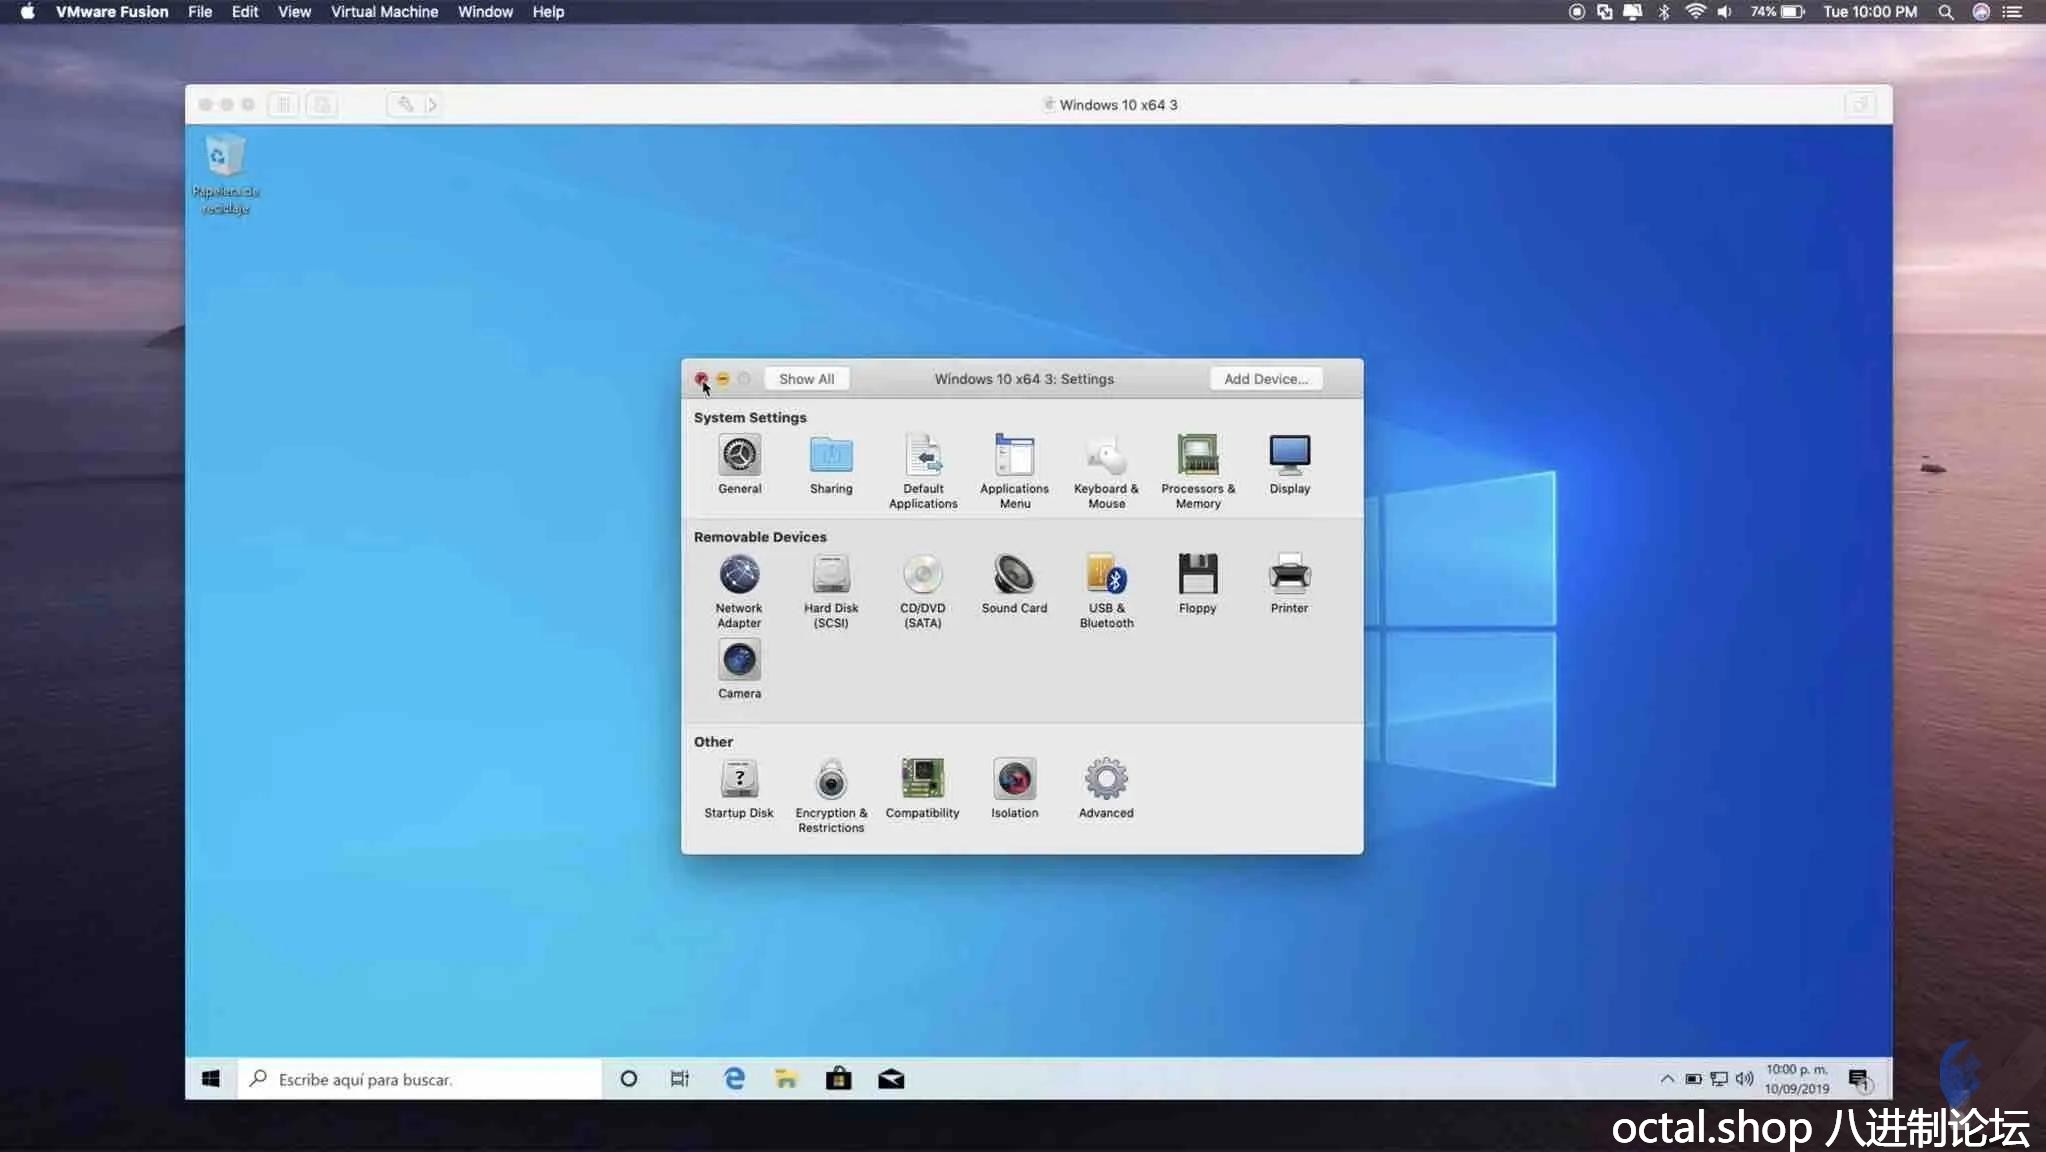Viewport: 2046px width, 1152px height.
Task: Open Compatibility settings
Action: pos(923,788)
